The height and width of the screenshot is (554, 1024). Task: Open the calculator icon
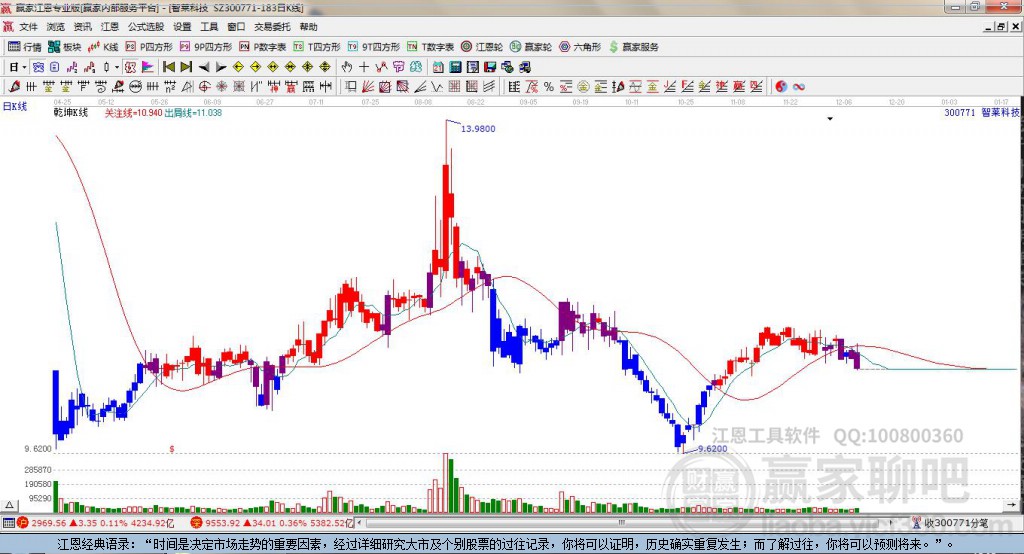456,67
